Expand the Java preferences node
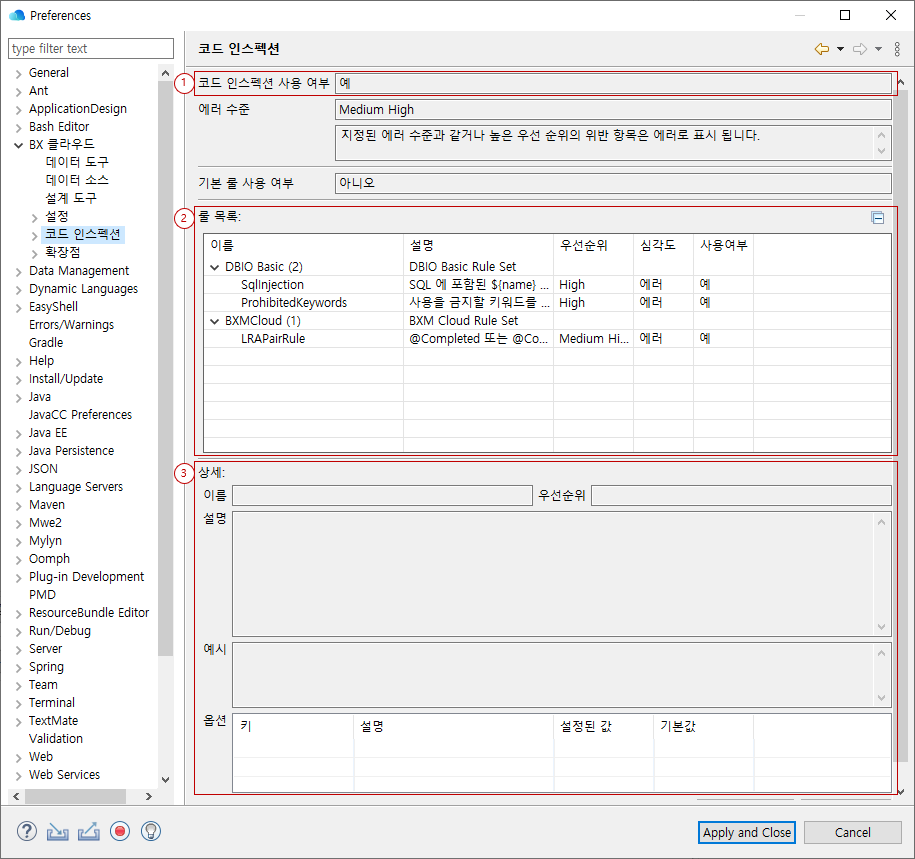This screenshot has height=859, width=915. (x=18, y=397)
